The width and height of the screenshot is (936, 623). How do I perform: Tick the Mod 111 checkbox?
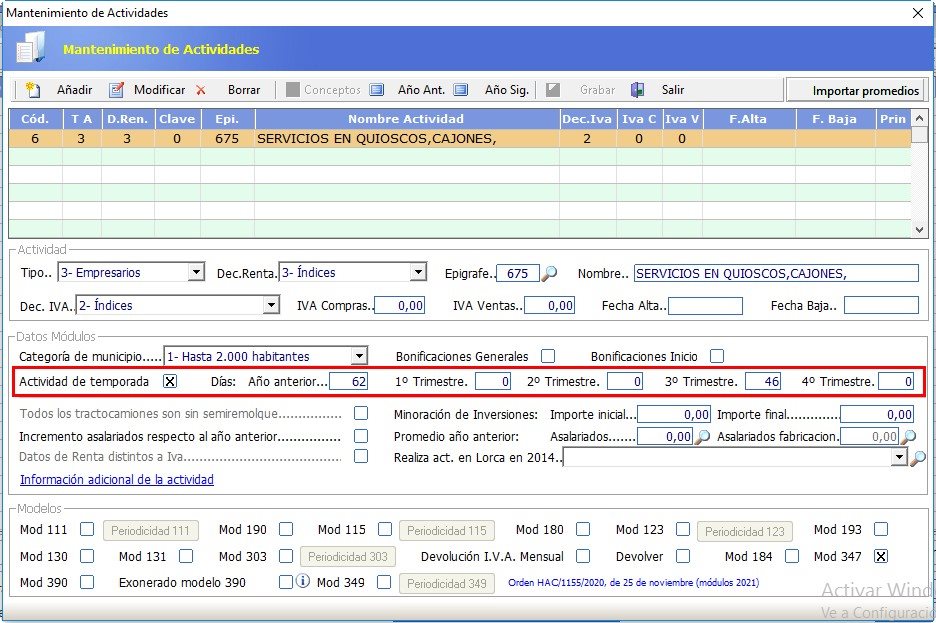click(87, 530)
